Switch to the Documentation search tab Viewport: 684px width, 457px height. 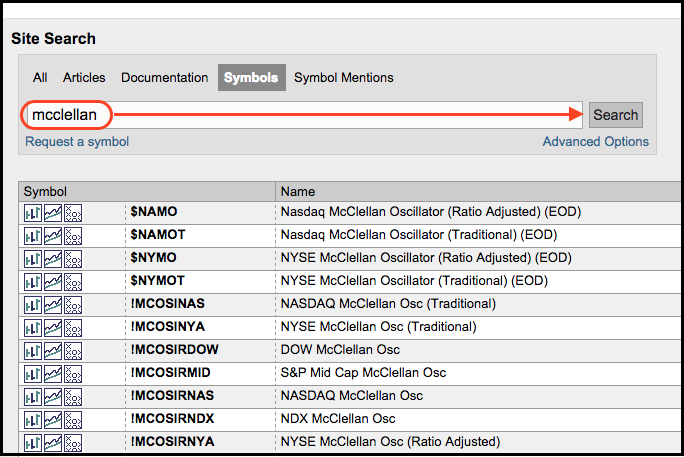click(164, 78)
